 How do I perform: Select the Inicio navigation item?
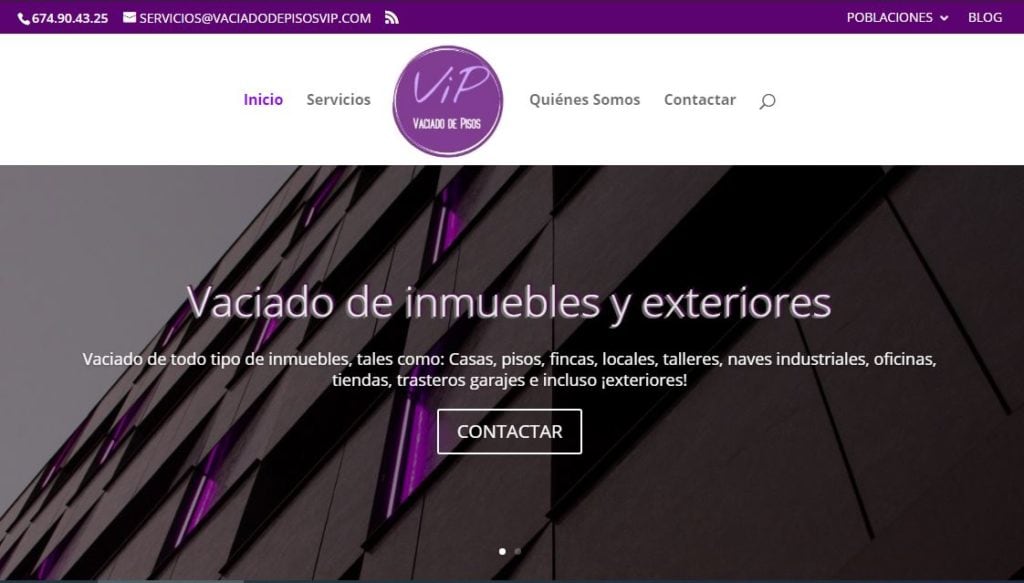pyautogui.click(x=263, y=99)
